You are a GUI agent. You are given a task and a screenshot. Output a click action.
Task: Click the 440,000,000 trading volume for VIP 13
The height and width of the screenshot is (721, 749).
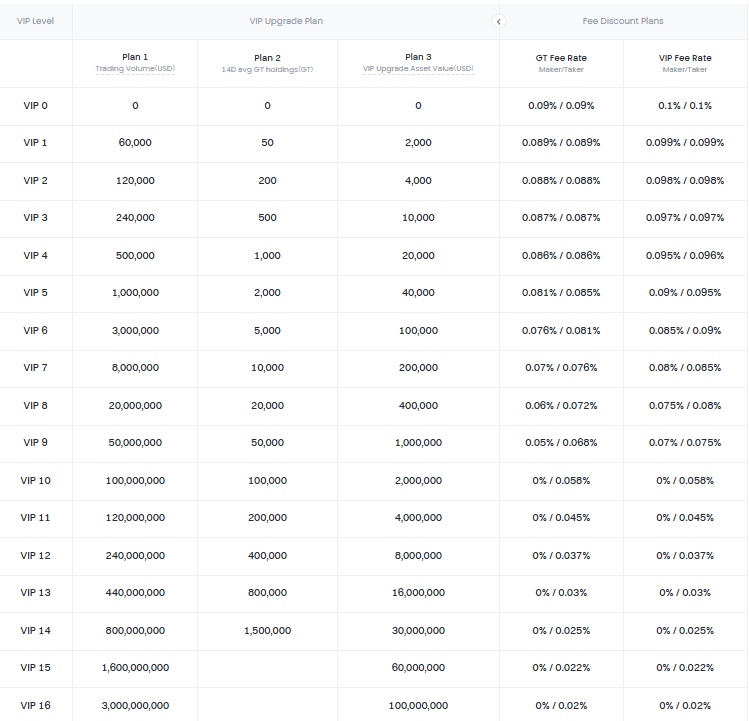135,592
